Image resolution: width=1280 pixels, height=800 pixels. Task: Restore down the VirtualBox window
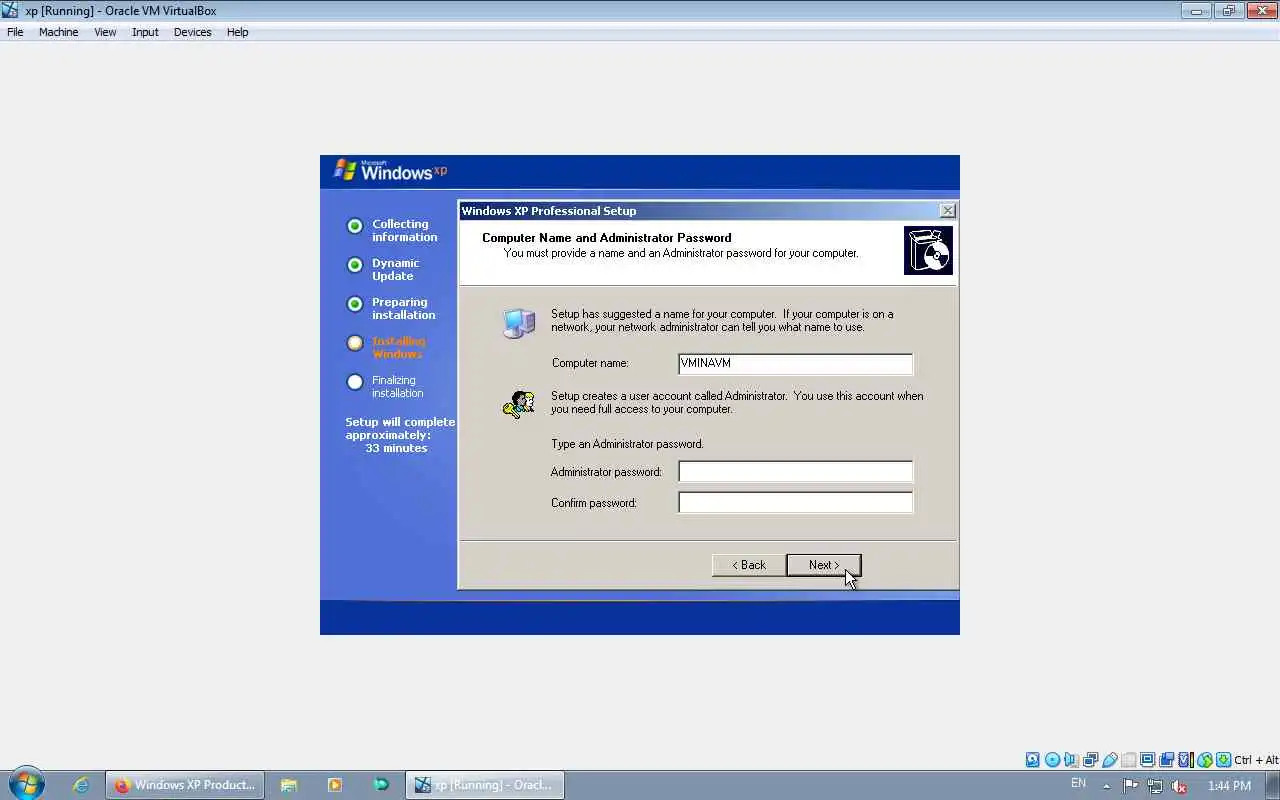tap(1229, 11)
